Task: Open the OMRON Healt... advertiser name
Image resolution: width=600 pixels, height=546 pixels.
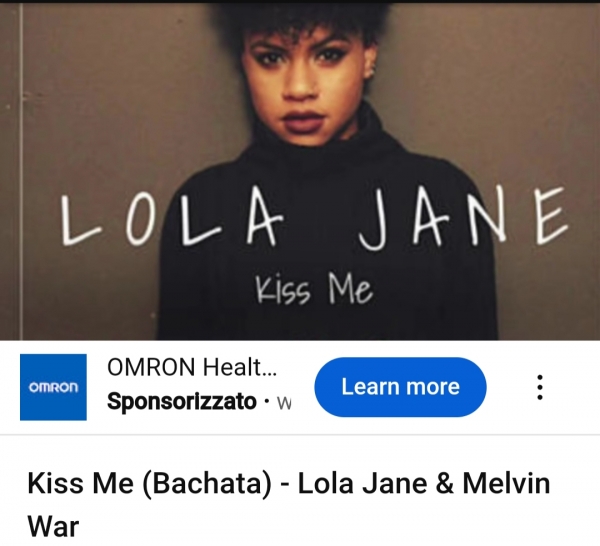Action: [192, 367]
